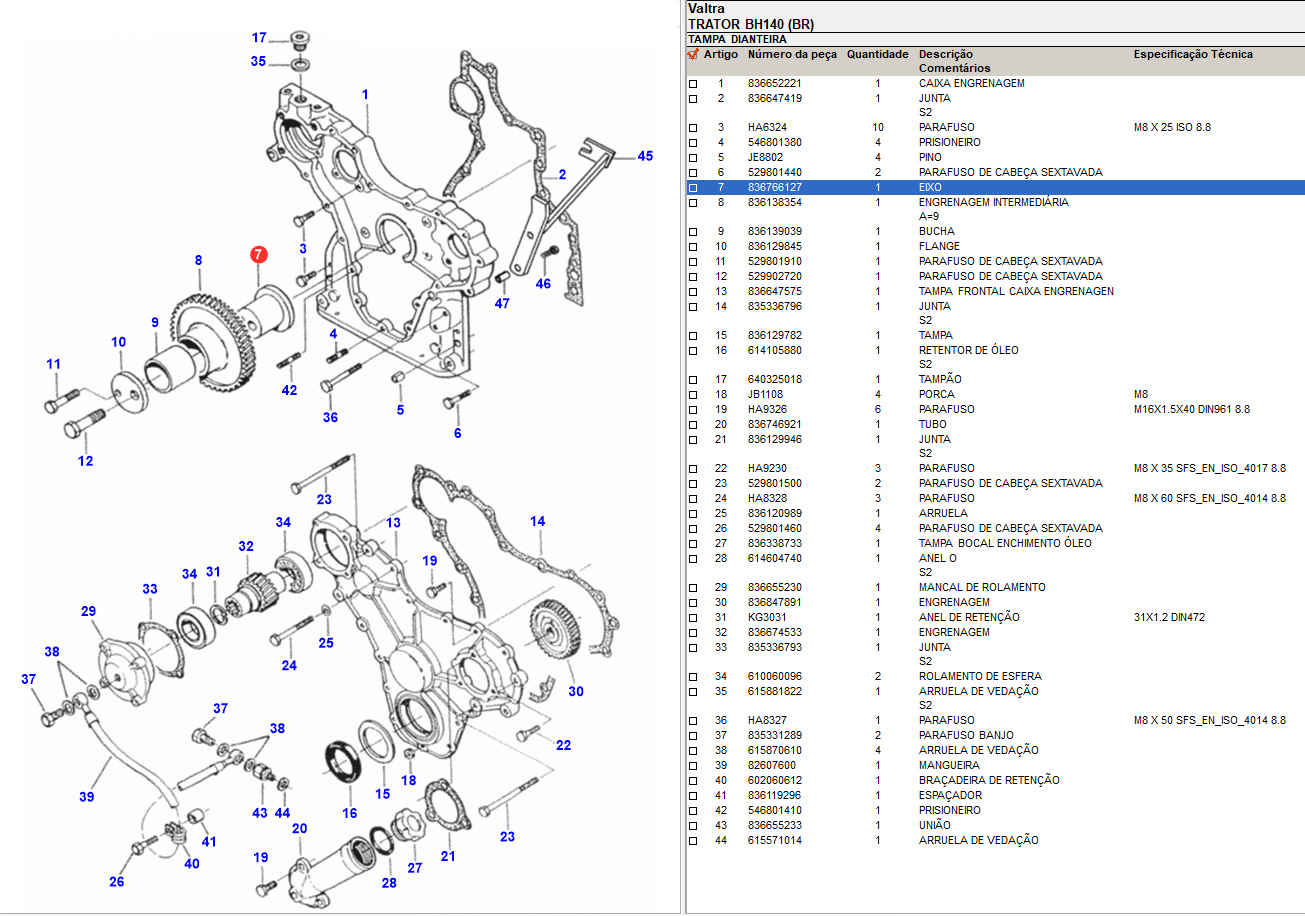Click the red checkmark icon in table header

692,54
